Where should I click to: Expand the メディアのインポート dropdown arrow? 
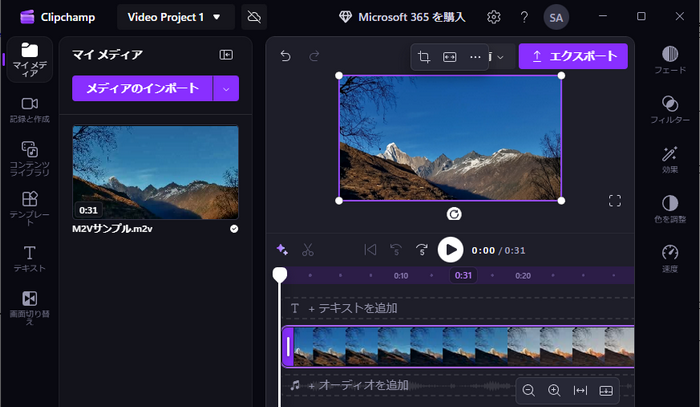pos(227,88)
